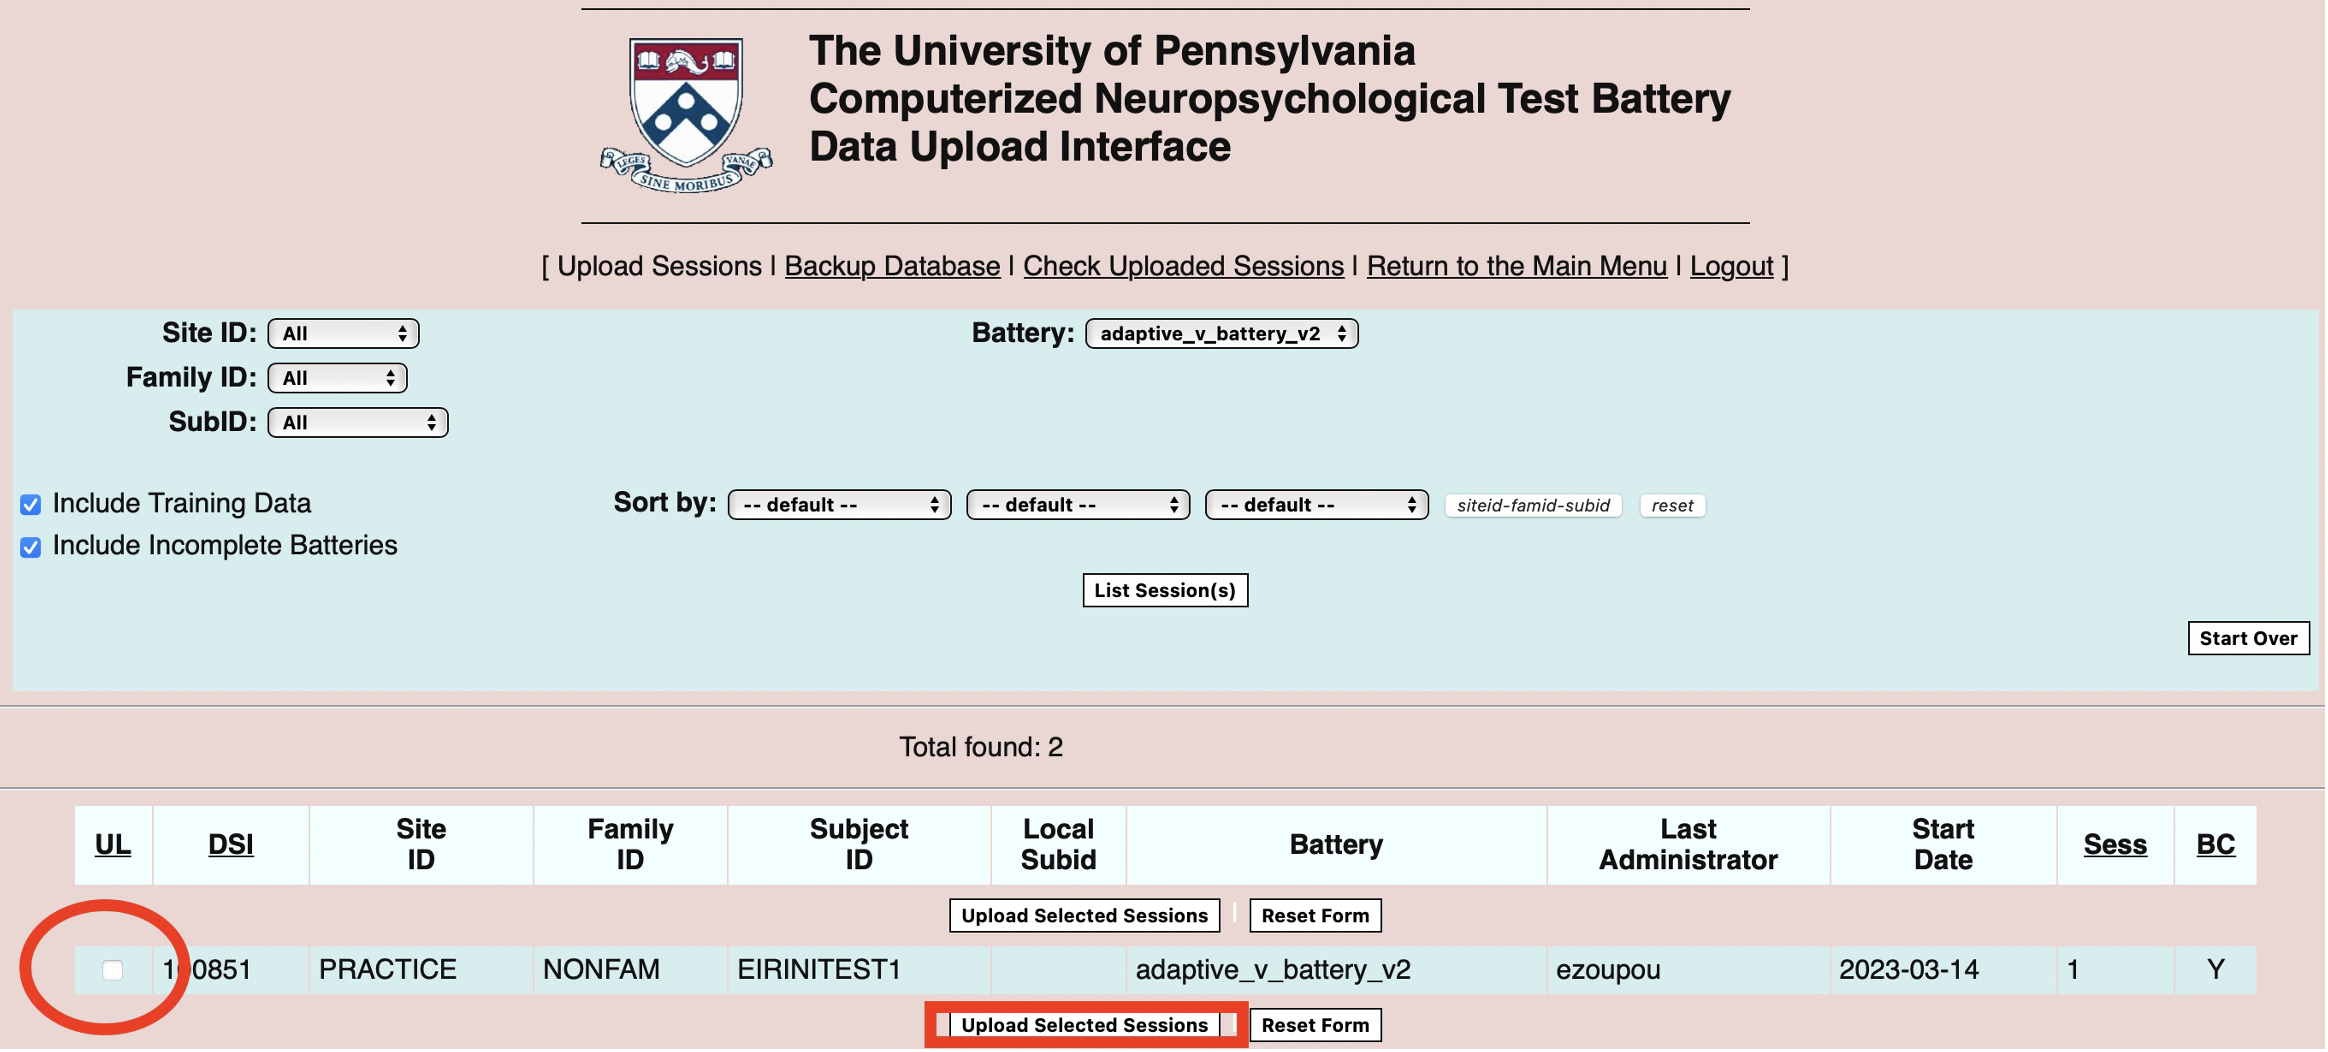Uncheck Include Incomplete Batteries

click(31, 547)
